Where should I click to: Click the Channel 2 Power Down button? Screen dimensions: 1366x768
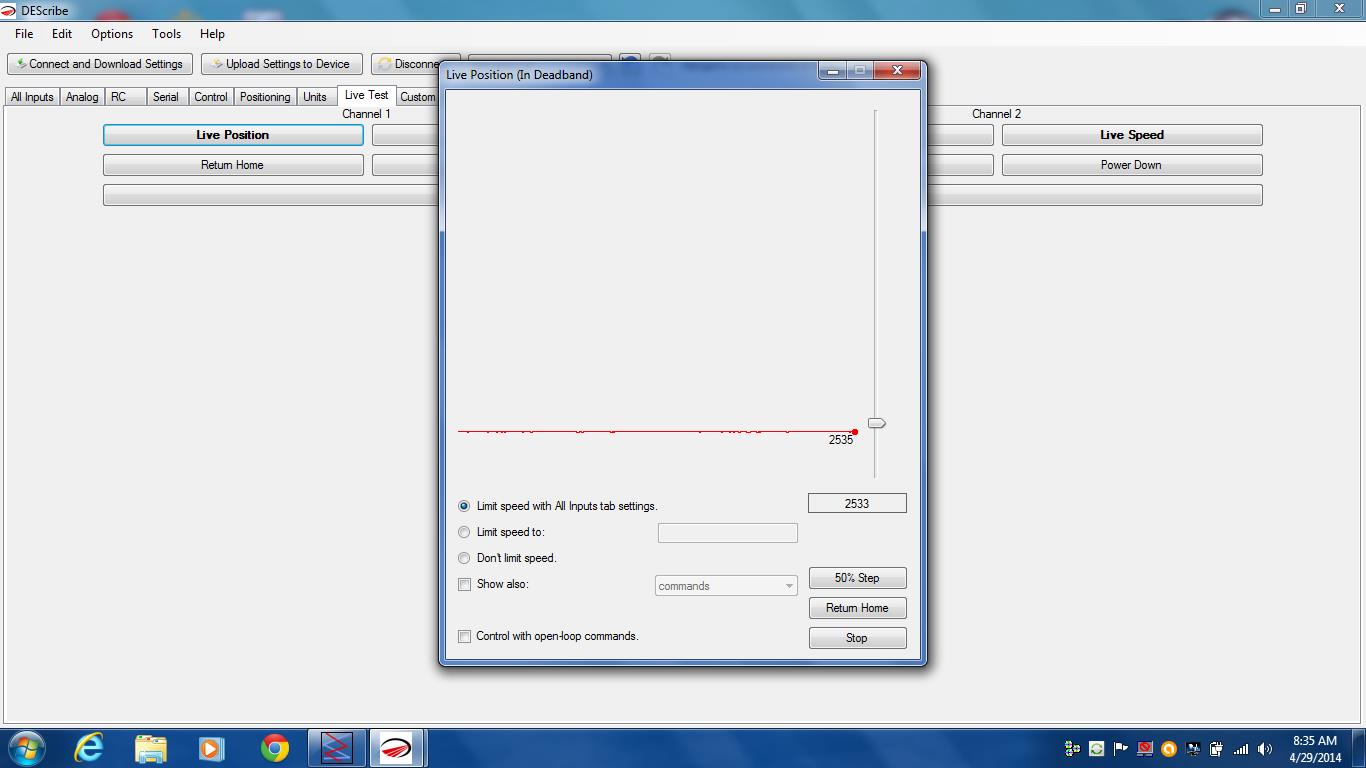click(x=1132, y=165)
